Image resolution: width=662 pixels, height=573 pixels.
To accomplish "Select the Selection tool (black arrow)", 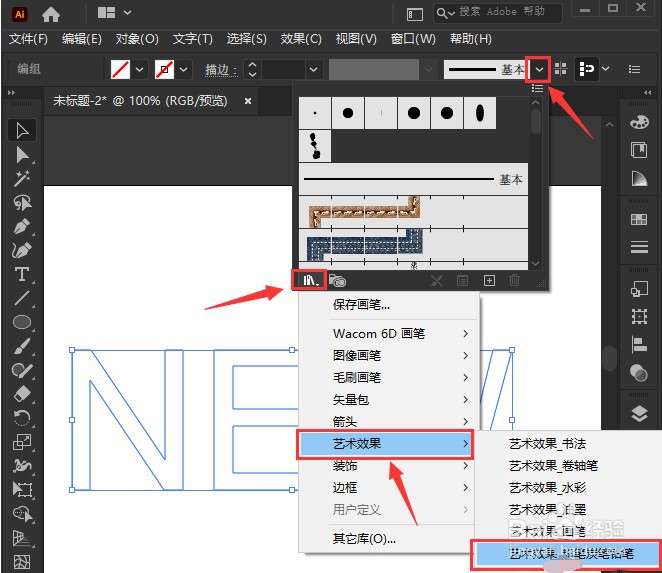I will [22, 130].
